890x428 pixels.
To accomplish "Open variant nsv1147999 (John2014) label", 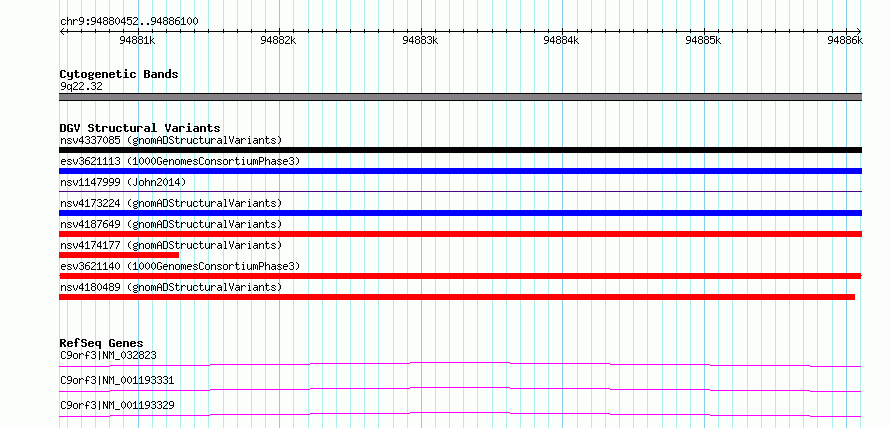I will click(123, 182).
